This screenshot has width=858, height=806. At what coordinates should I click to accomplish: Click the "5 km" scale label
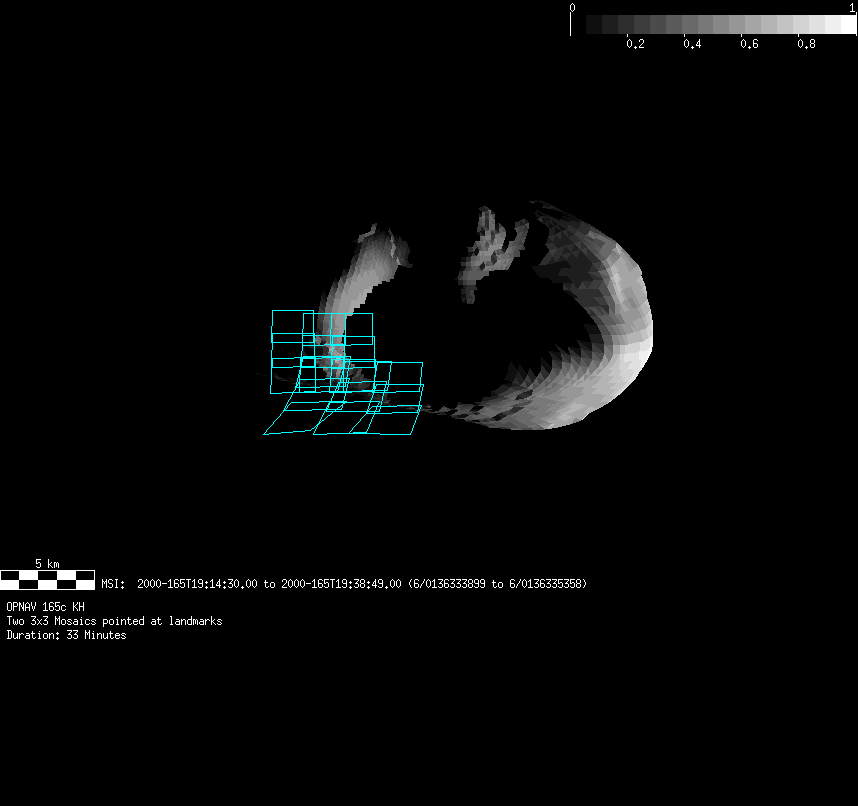47,564
